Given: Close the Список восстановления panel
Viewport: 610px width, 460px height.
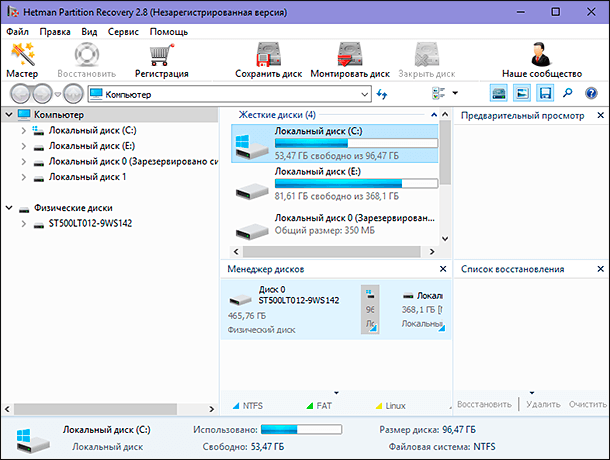Looking at the screenshot, I should [x=600, y=269].
